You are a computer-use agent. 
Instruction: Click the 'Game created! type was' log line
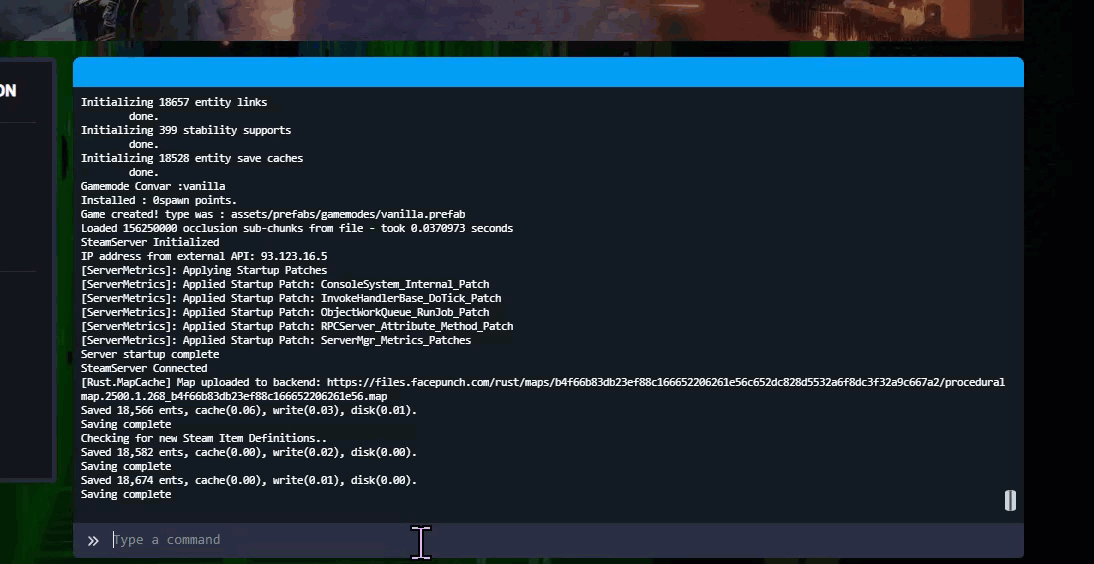coord(273,214)
